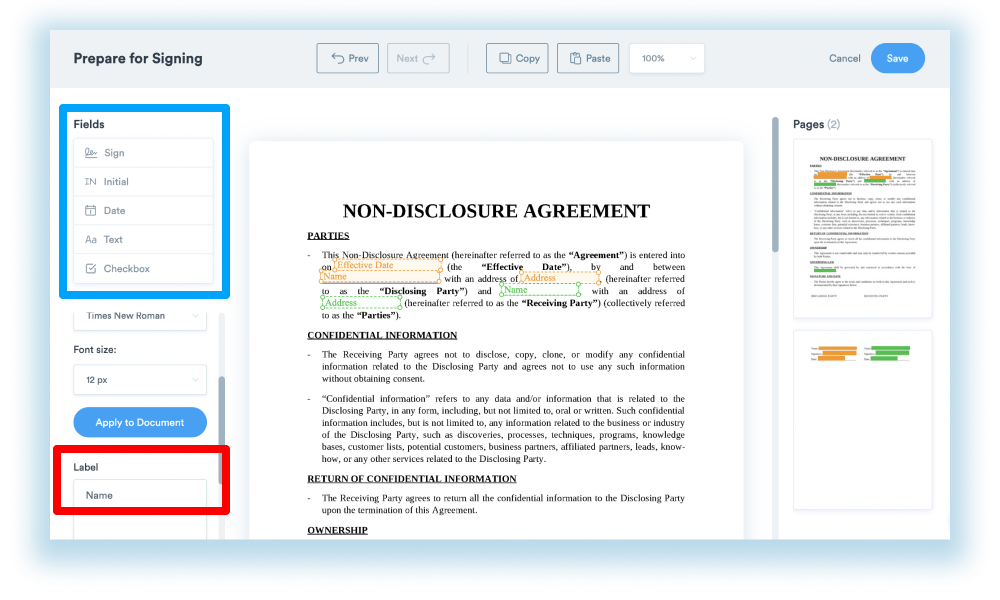Click the NON-DISCLOSURE AGREEMENT title
Viewport: 1000px width, 600px height.
tap(496, 211)
